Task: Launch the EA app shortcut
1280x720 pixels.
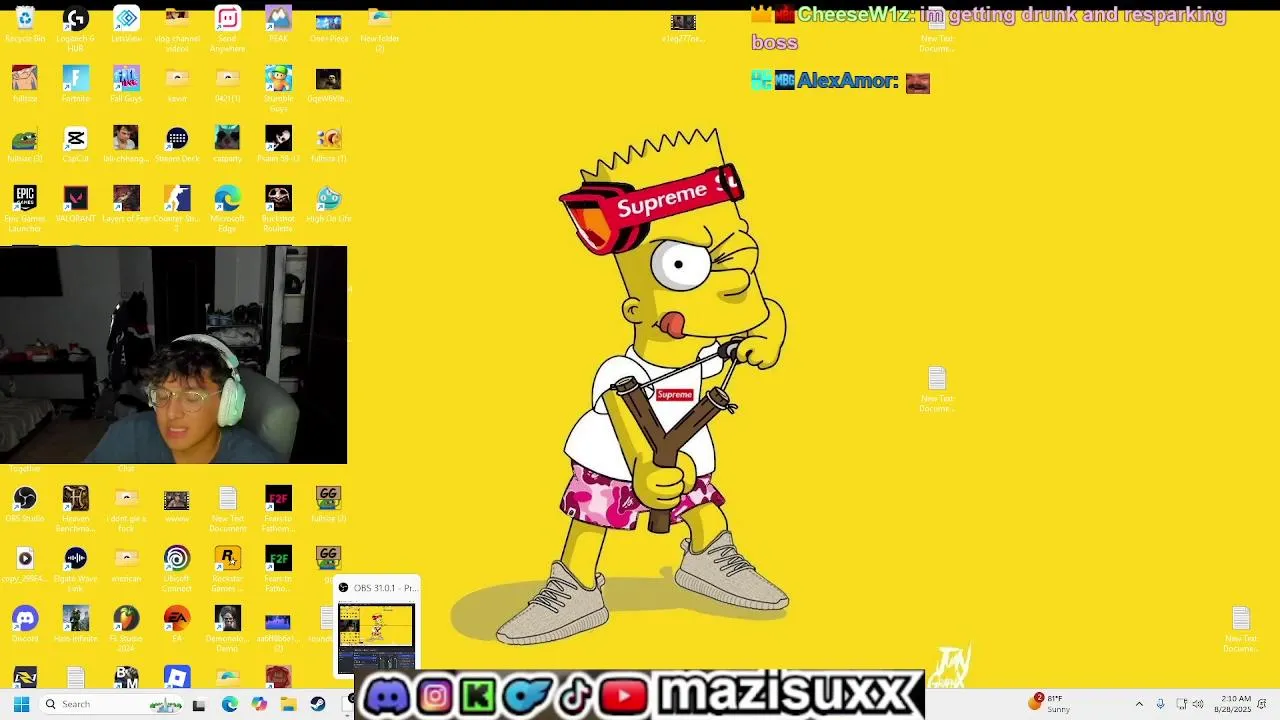Action: [x=177, y=624]
